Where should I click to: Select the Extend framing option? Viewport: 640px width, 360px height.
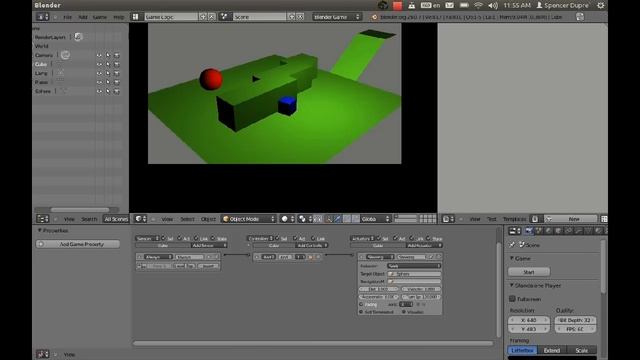click(x=552, y=350)
